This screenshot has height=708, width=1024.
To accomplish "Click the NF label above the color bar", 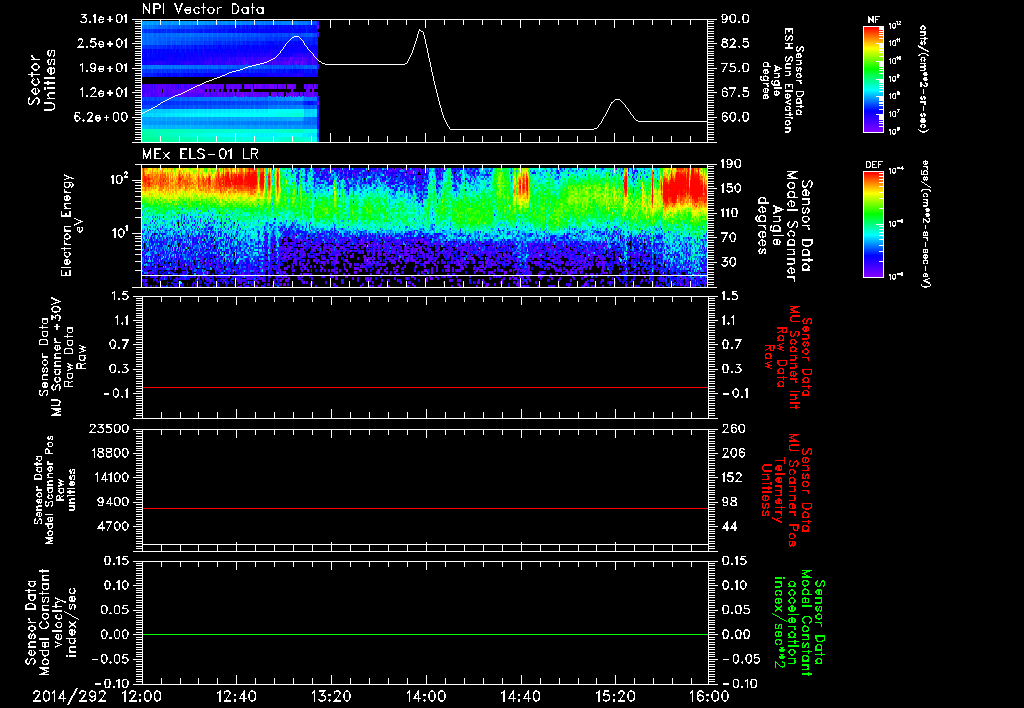I will 873,20.
